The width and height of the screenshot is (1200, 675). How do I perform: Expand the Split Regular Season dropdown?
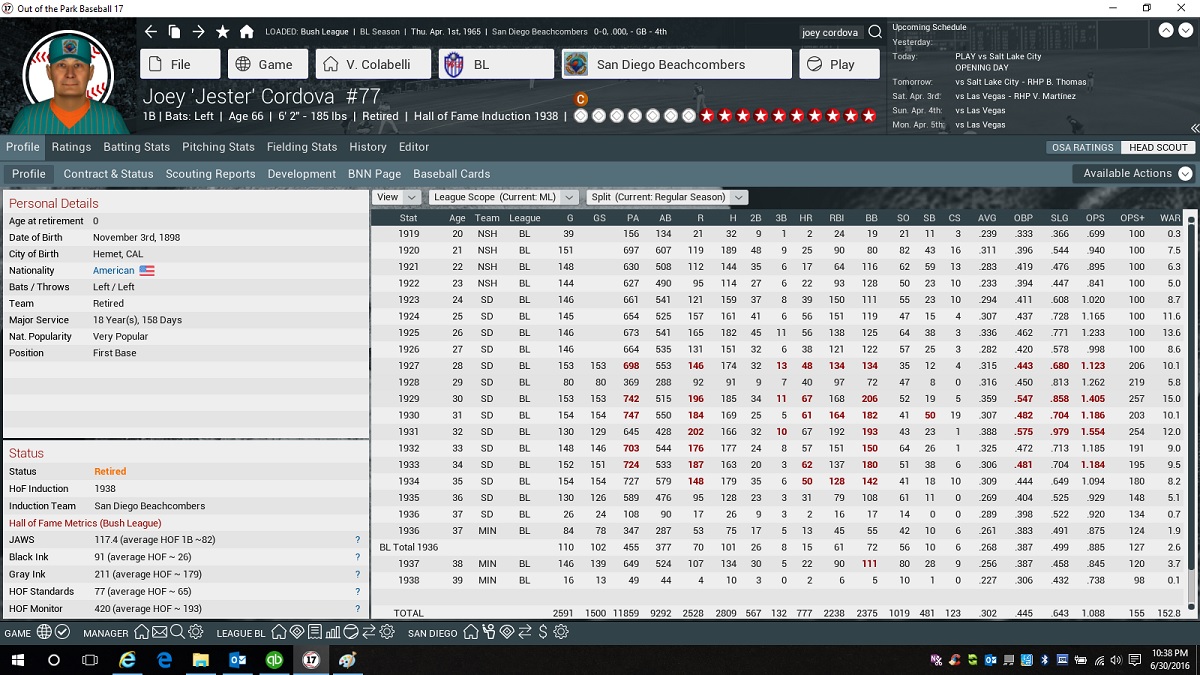[667, 197]
